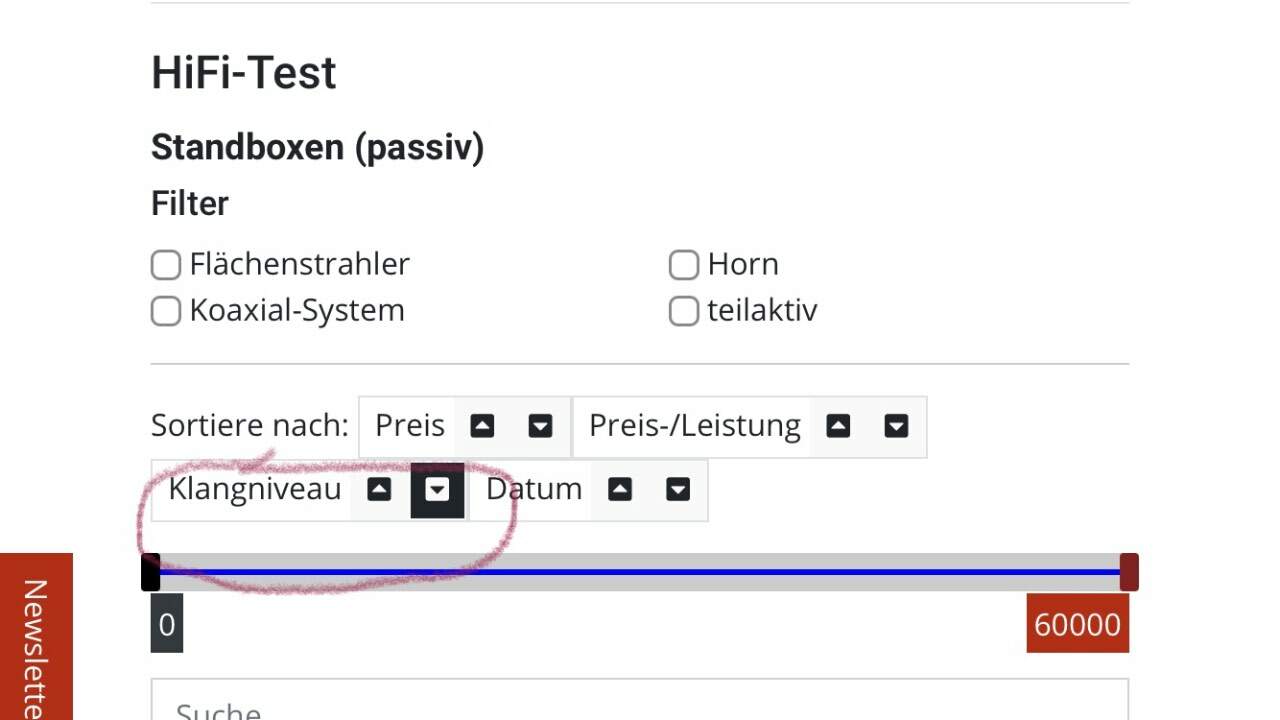The height and width of the screenshot is (720, 1280).
Task: Click the right red slider handle
Action: coord(1129,572)
